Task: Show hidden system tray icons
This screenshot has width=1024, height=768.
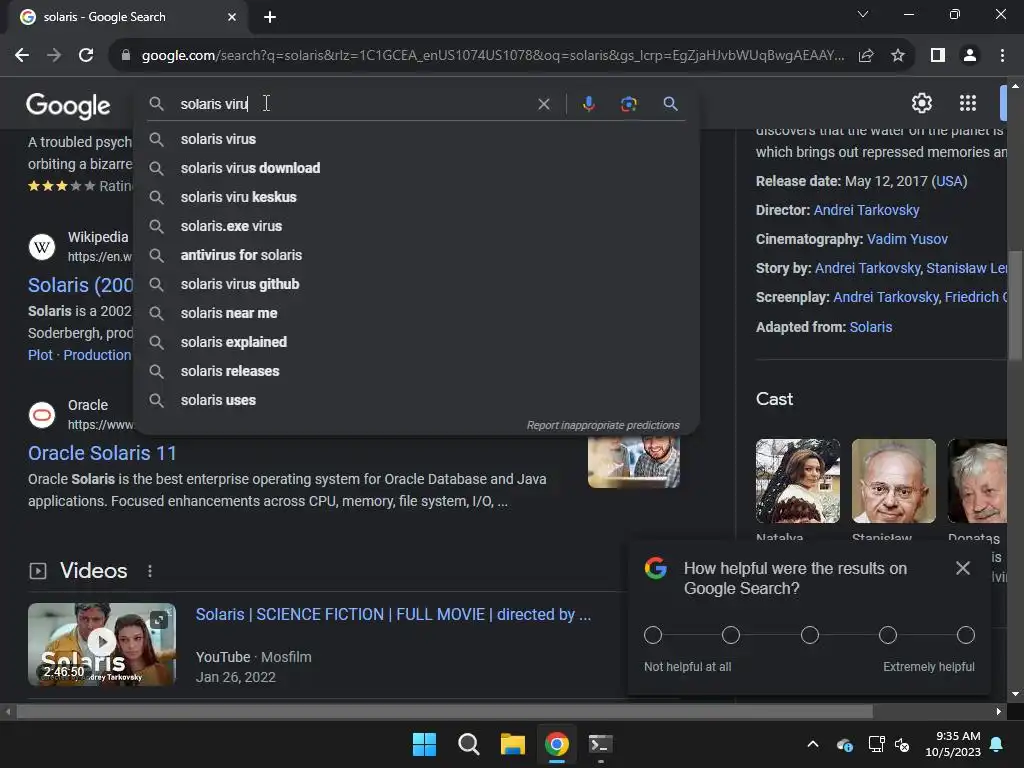Action: coord(813,744)
